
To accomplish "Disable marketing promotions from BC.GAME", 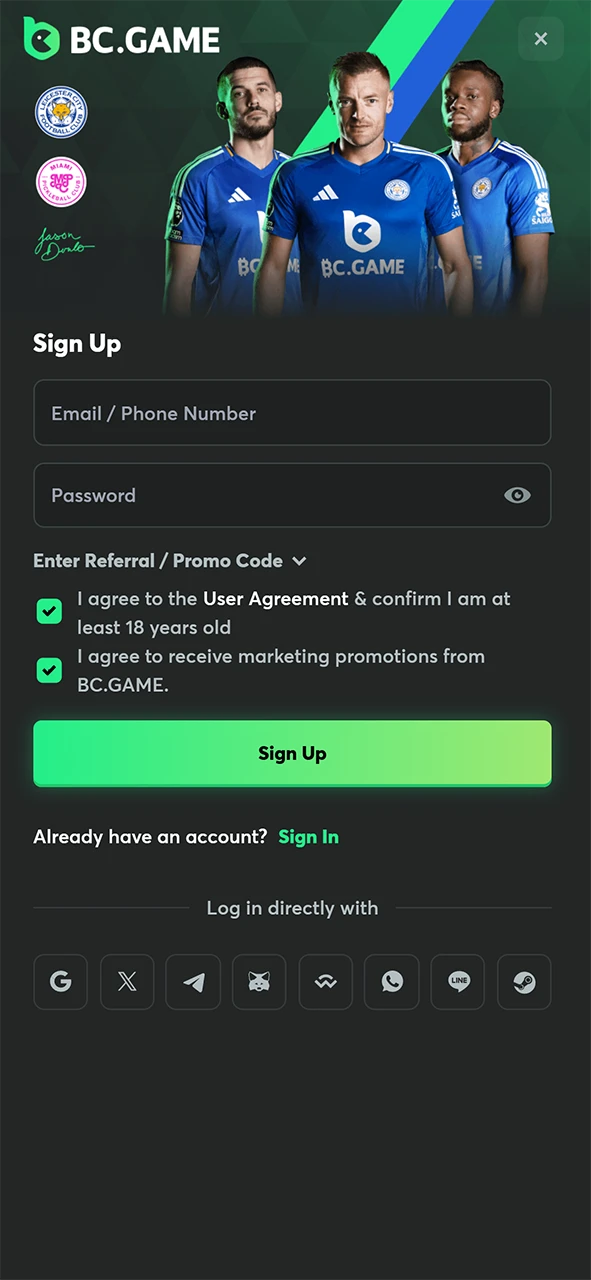I will click(x=49, y=670).
